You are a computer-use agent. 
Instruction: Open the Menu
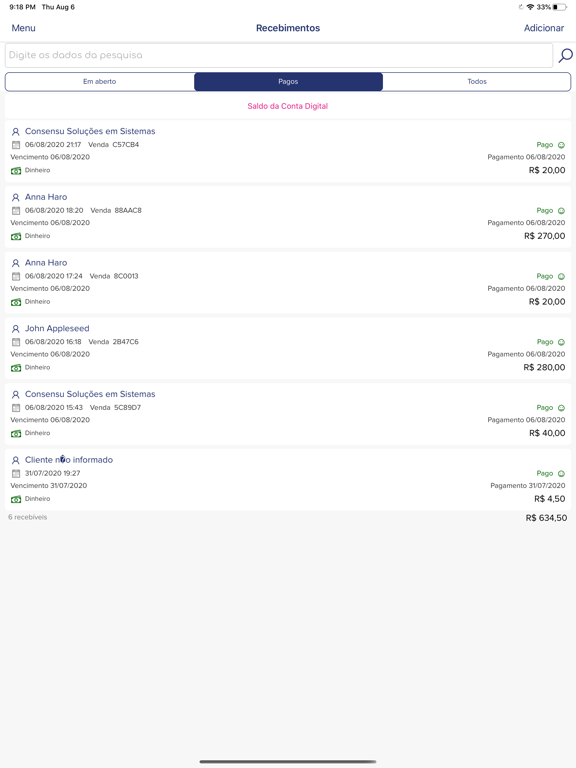[24, 28]
